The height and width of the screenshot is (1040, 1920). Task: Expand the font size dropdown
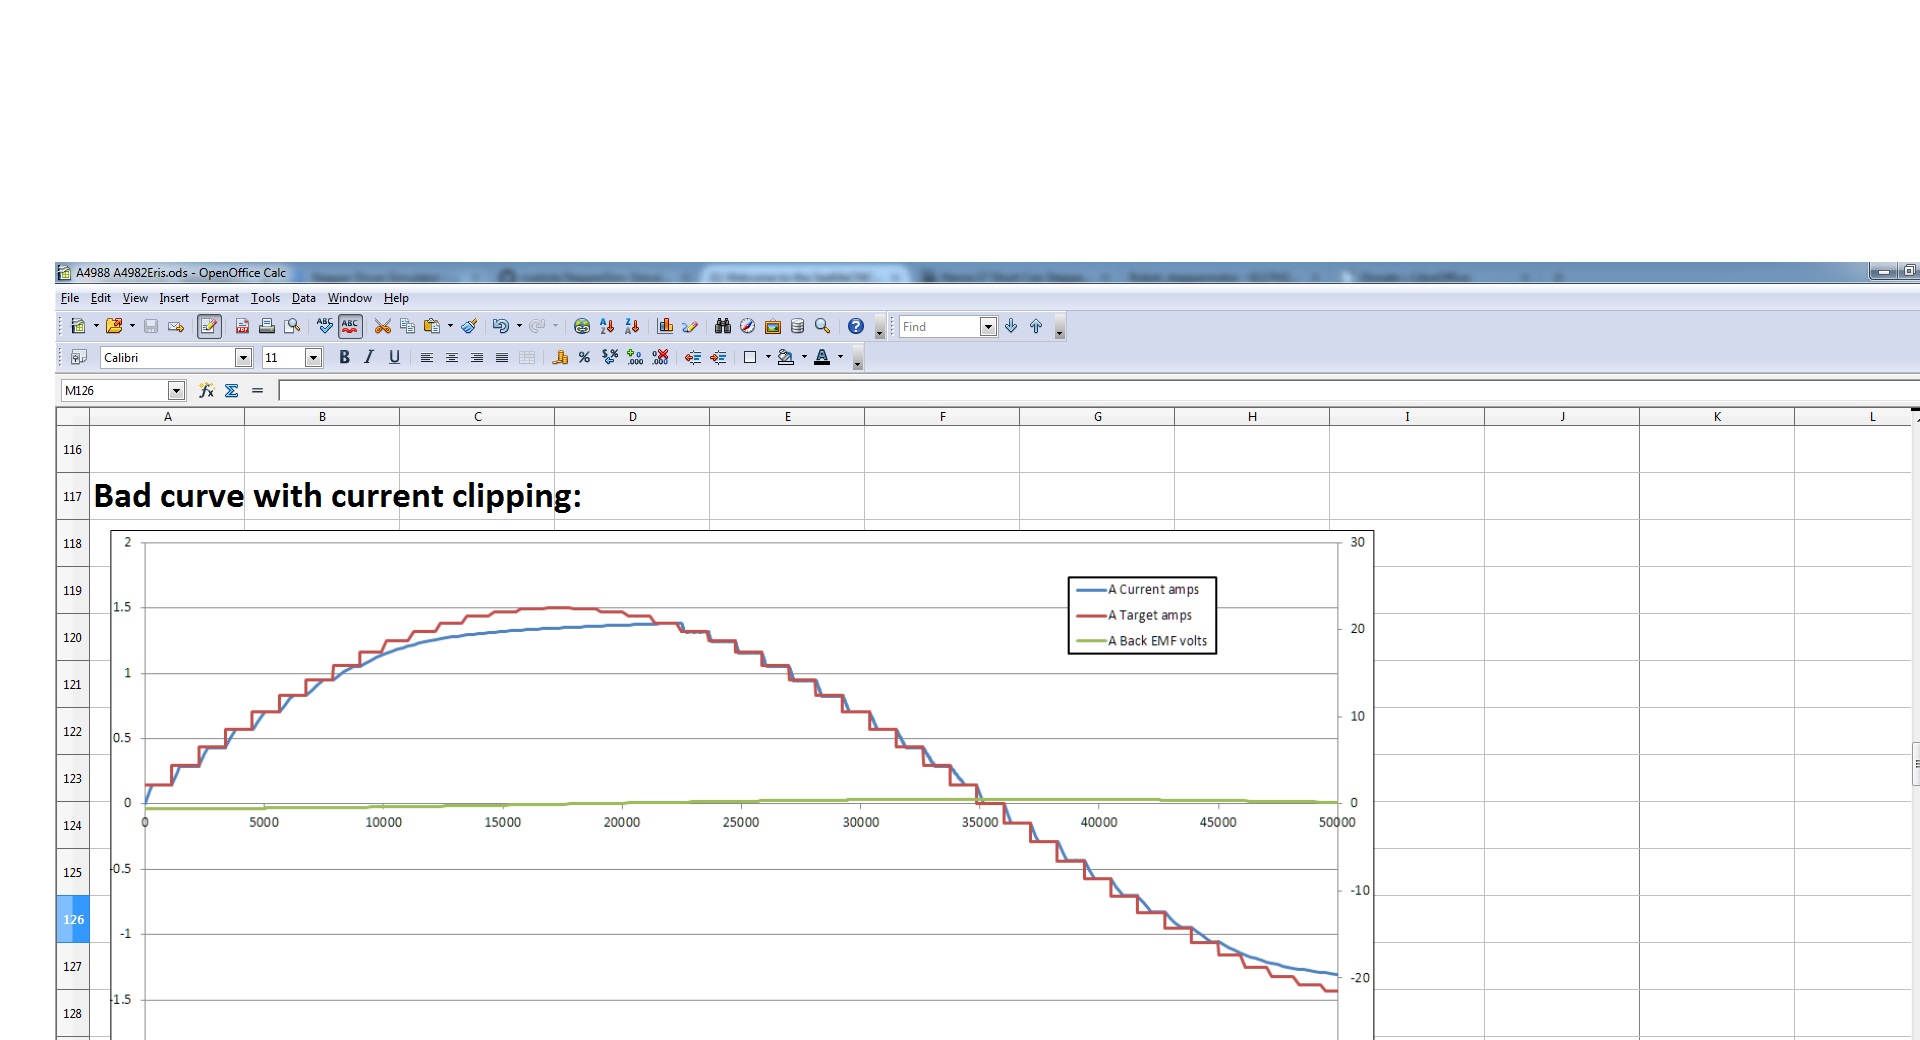[x=313, y=358]
